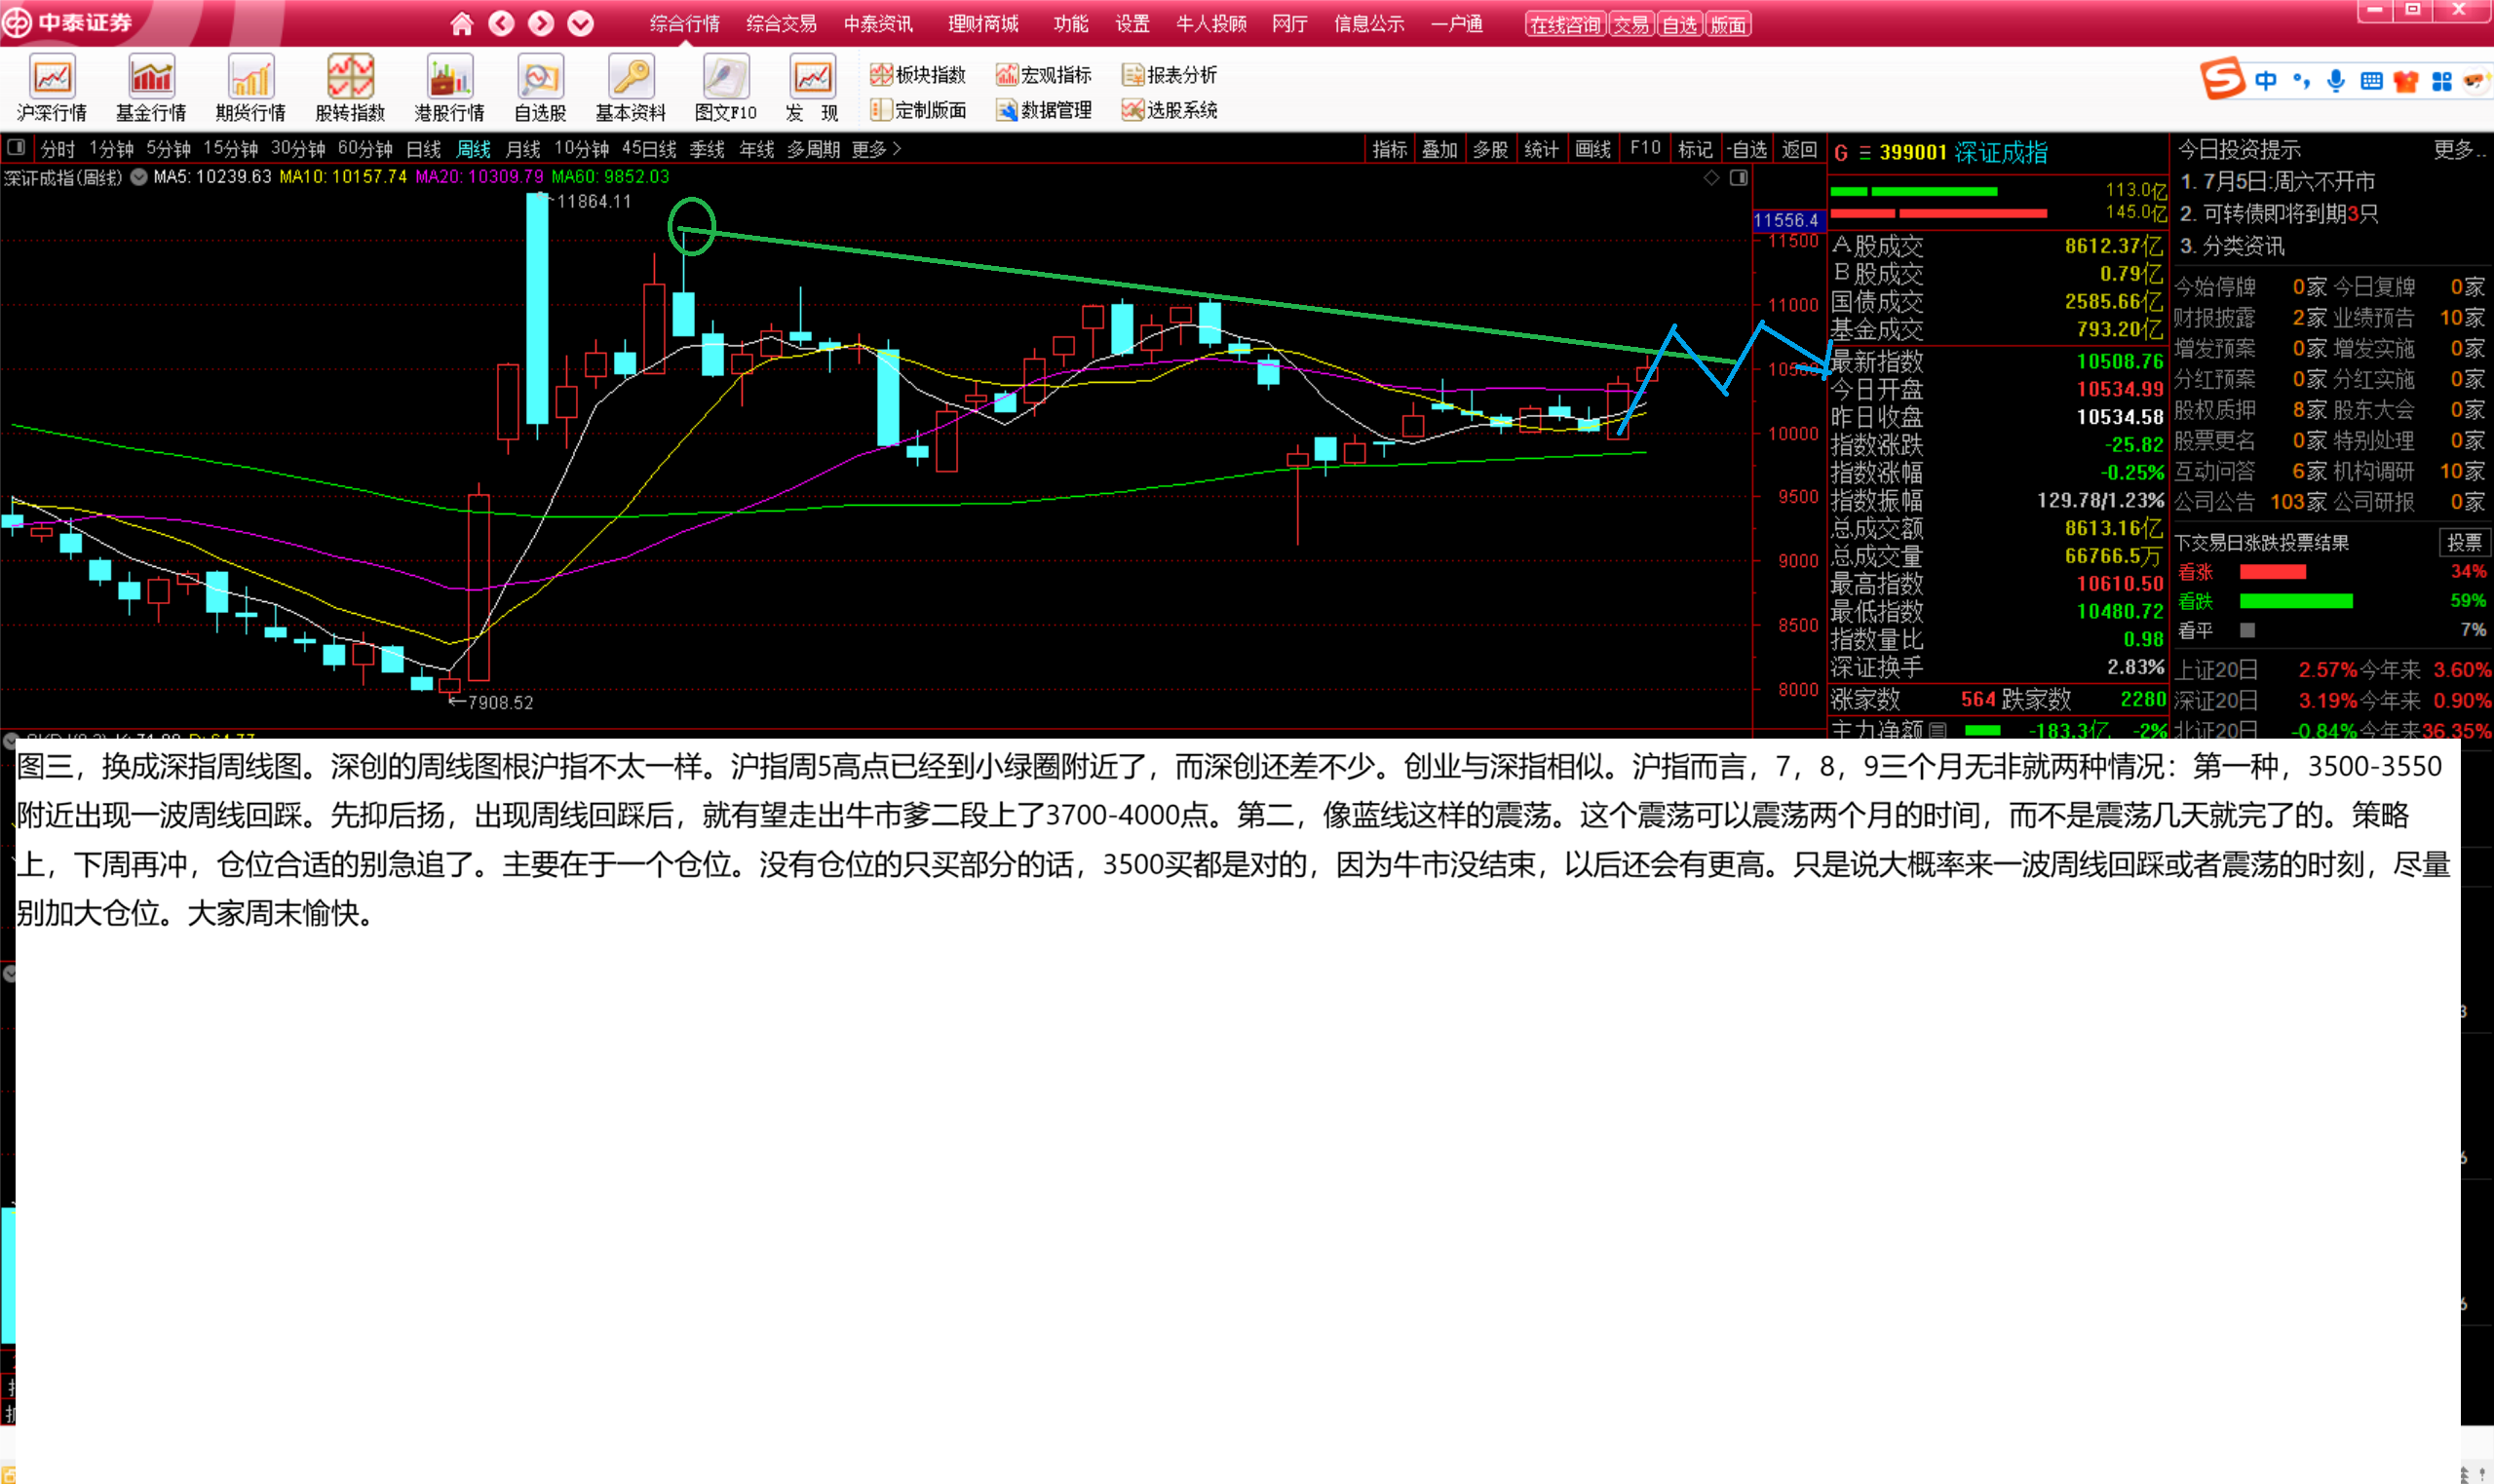Viewport: 2494px width, 1484px height.
Task: Toggle the left panel square icon beside 分时
Action: (16, 148)
